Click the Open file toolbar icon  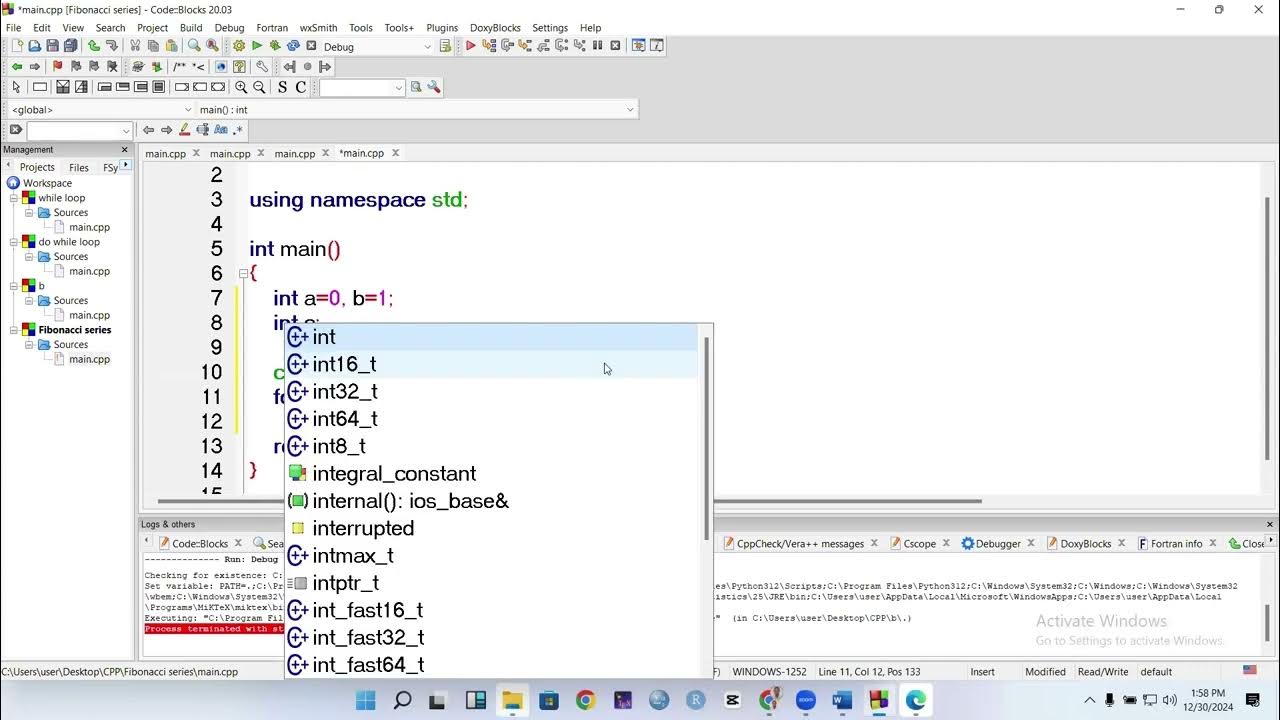tap(35, 46)
